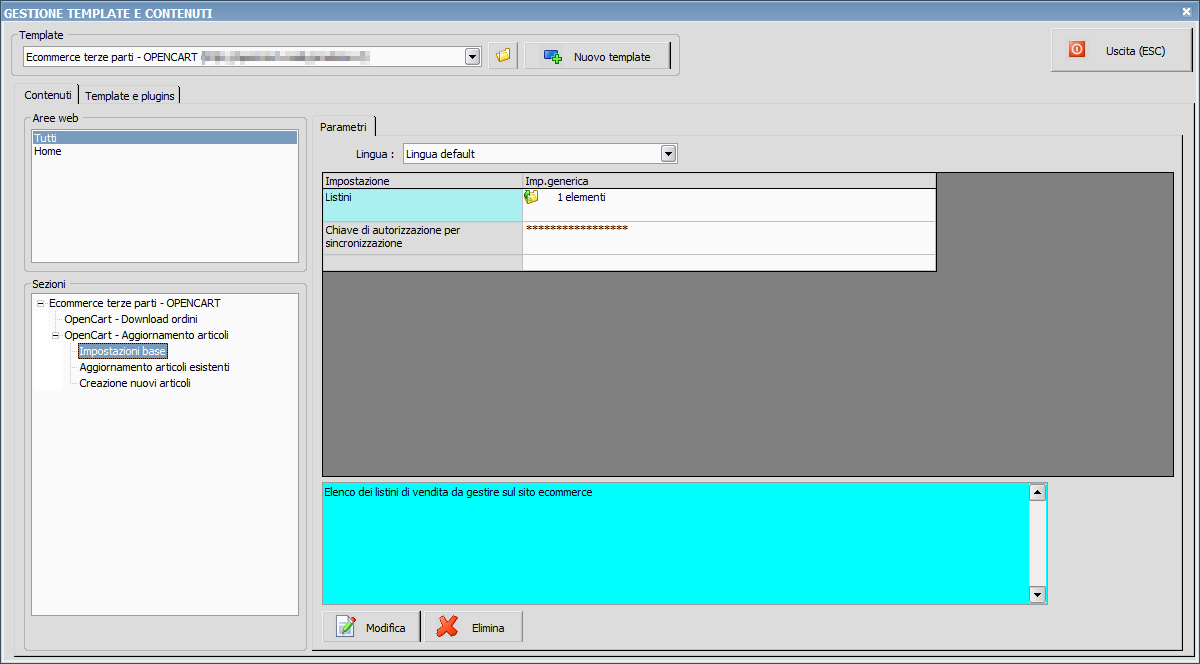This screenshot has height=664, width=1200.
Task: Collapse the OpenCart - Aggiornamento articoli node
Action: coord(56,335)
